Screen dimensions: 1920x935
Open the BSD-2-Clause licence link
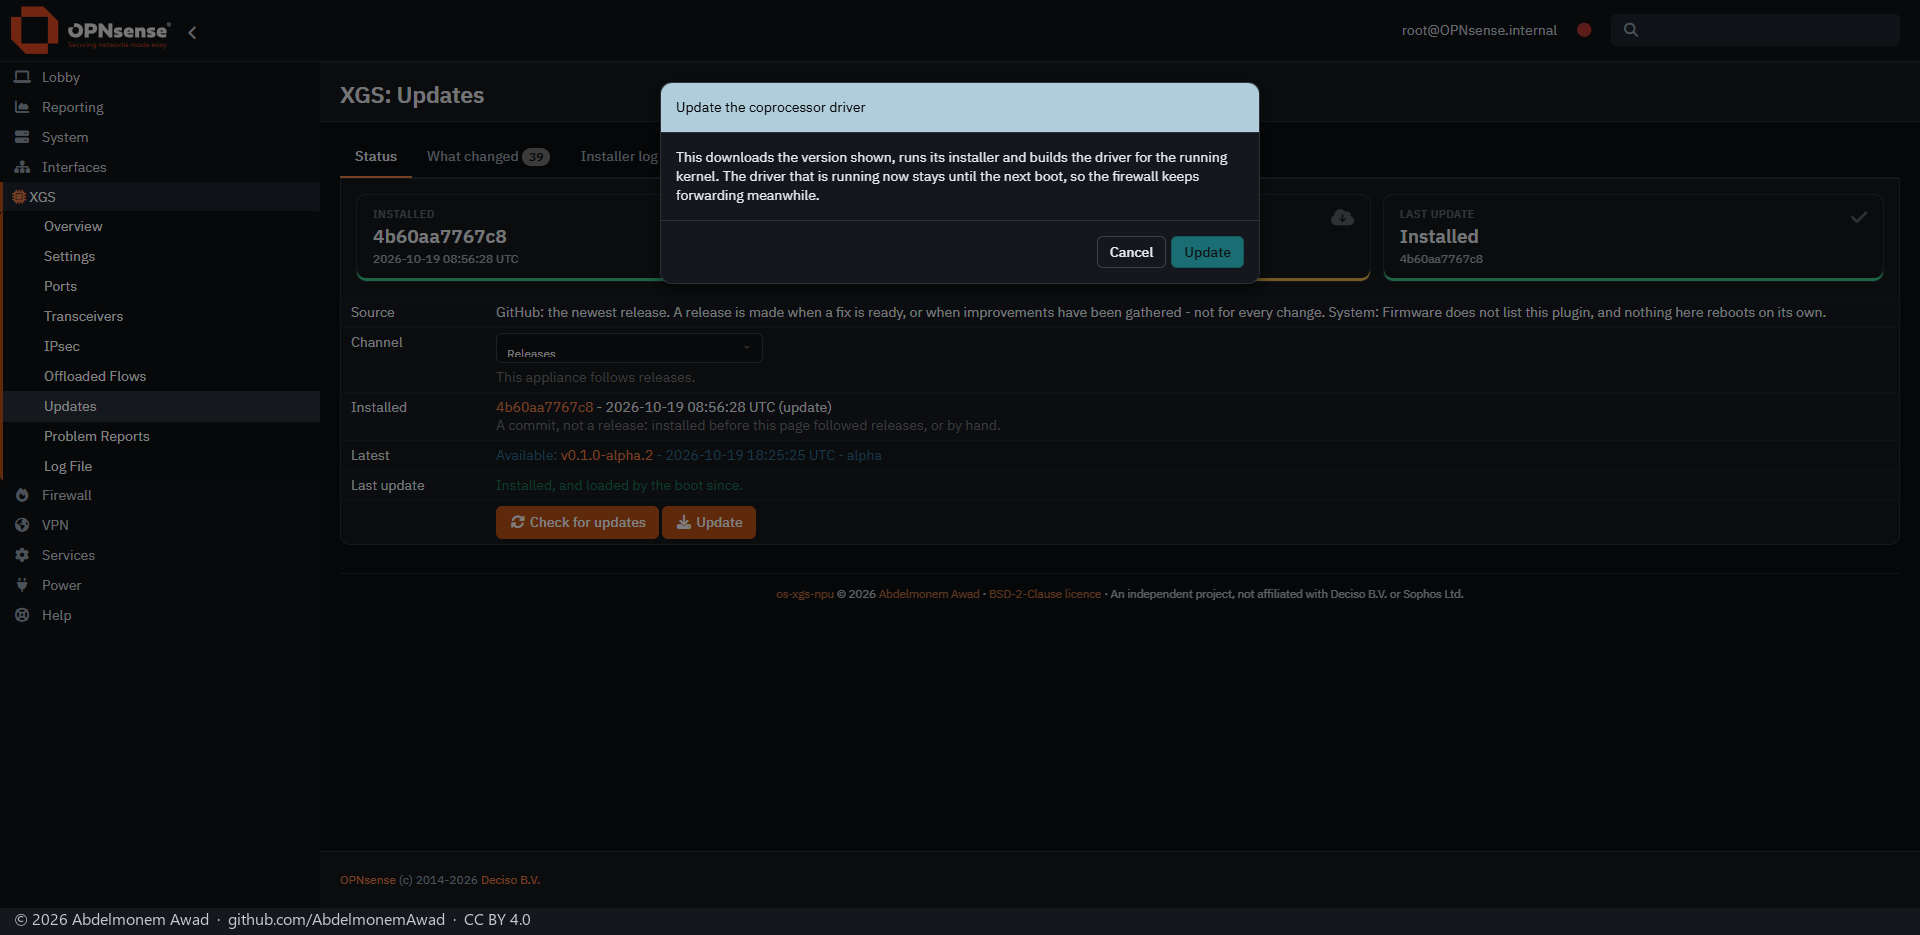(1045, 594)
